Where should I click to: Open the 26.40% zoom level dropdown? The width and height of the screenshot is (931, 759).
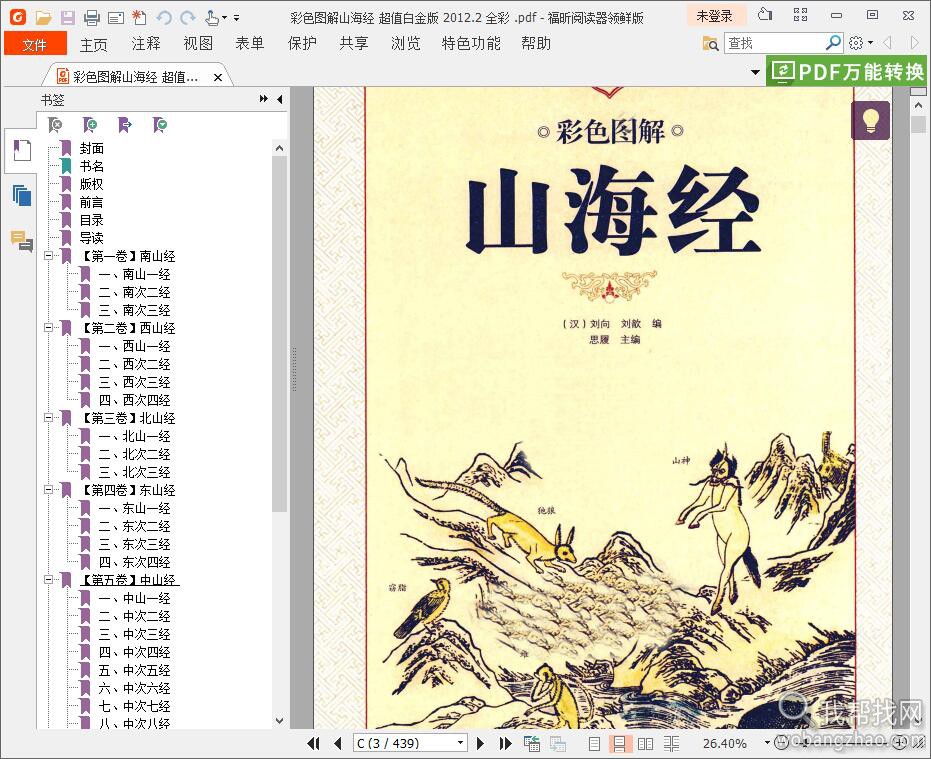point(767,743)
